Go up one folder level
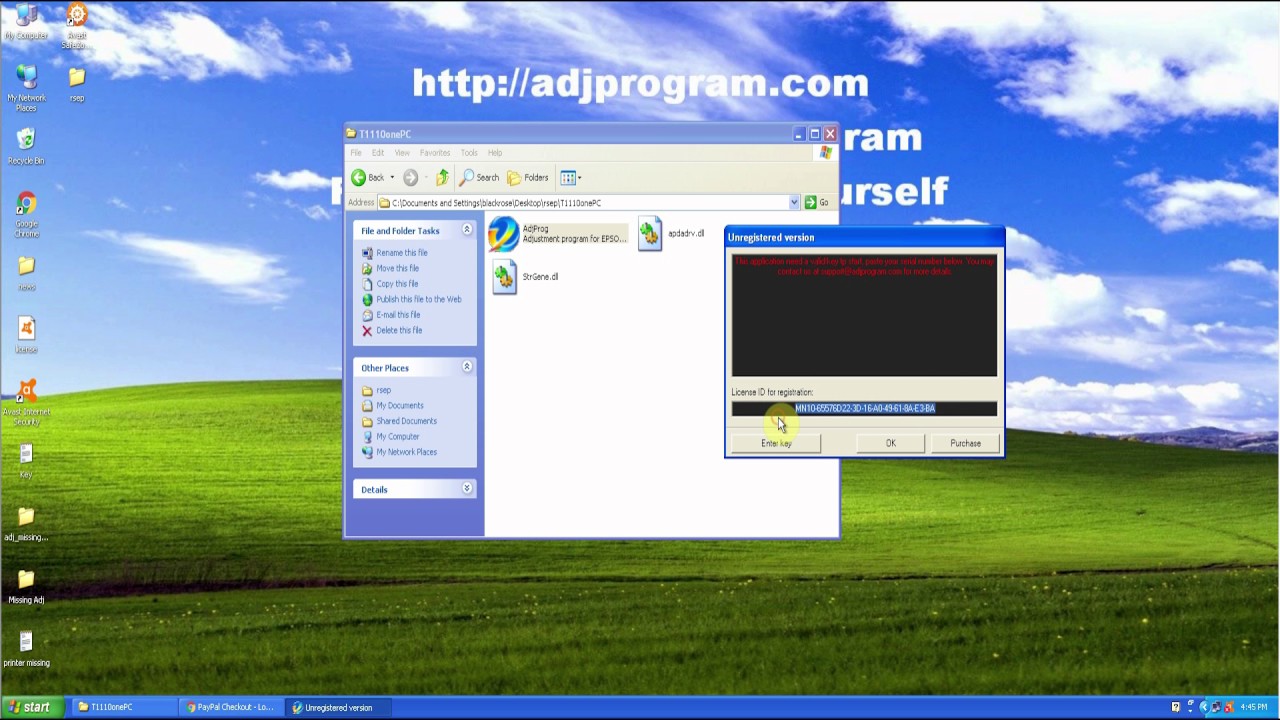The height and width of the screenshot is (720, 1280). click(442, 178)
